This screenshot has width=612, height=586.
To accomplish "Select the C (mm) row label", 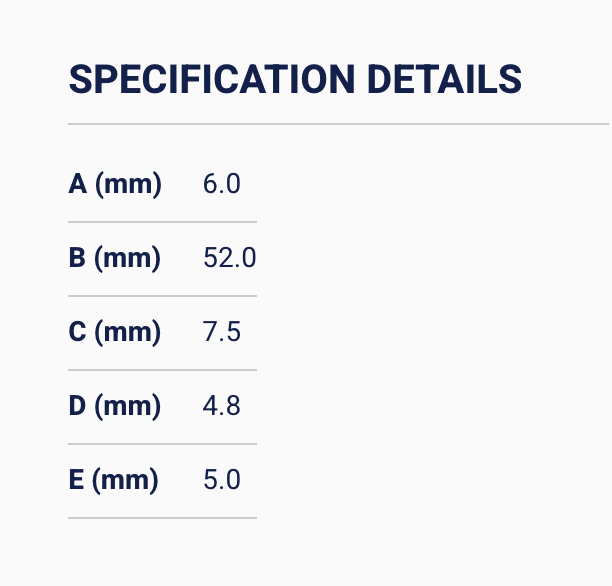I will point(115,332).
